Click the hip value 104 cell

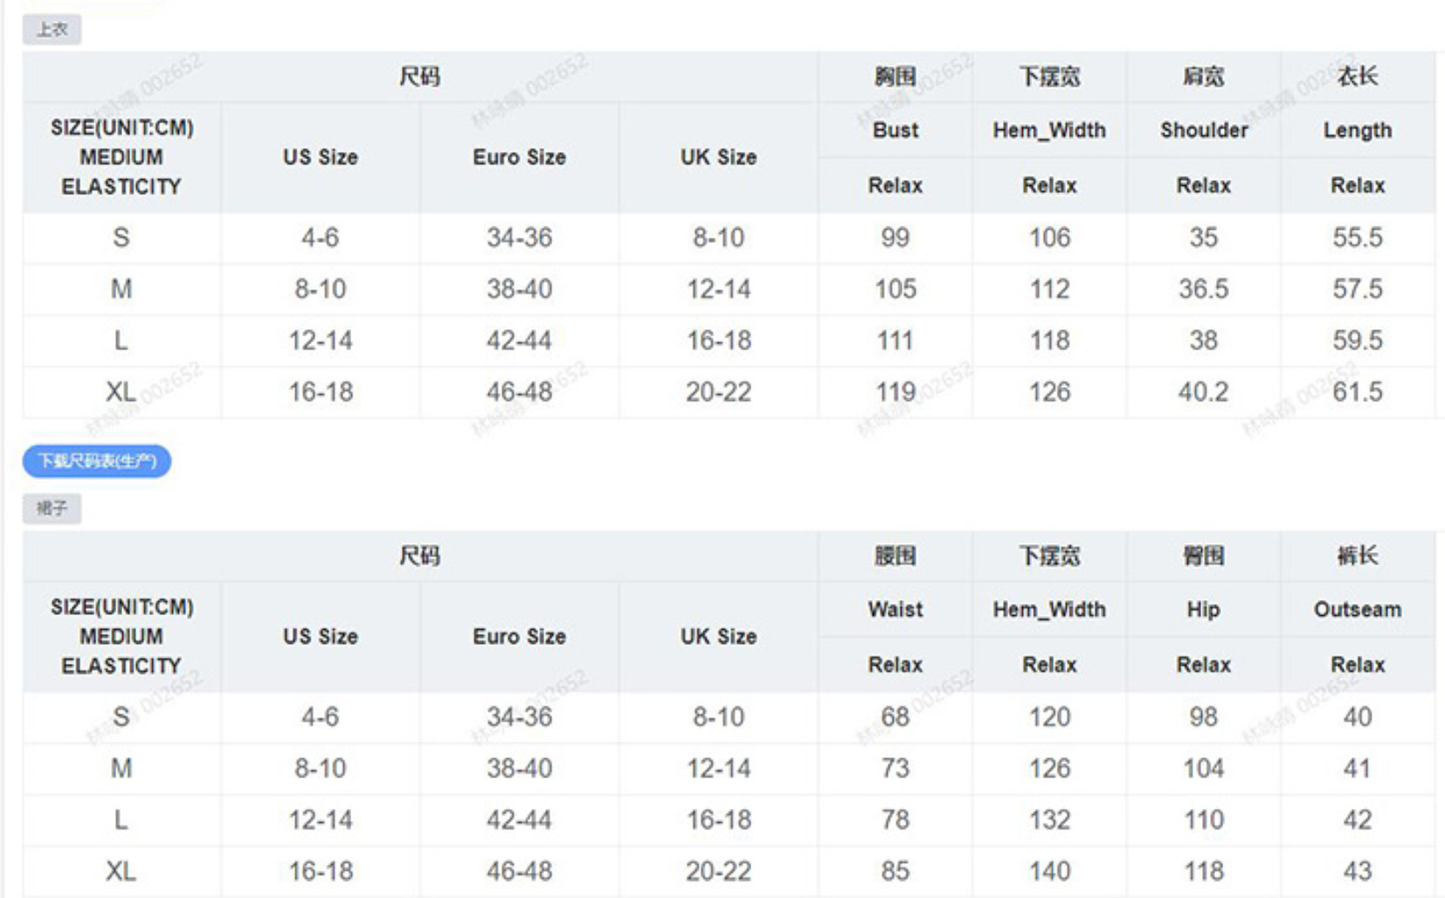(x=1203, y=768)
